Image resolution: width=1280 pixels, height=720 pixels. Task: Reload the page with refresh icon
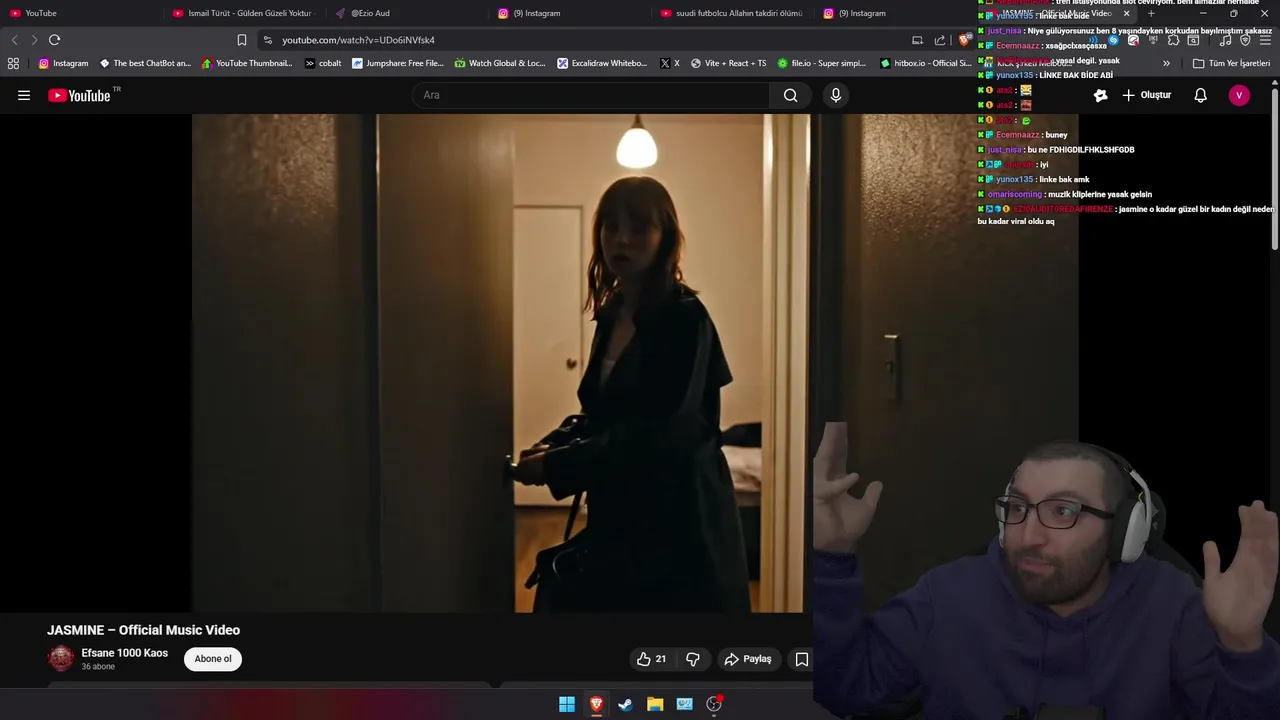point(54,40)
